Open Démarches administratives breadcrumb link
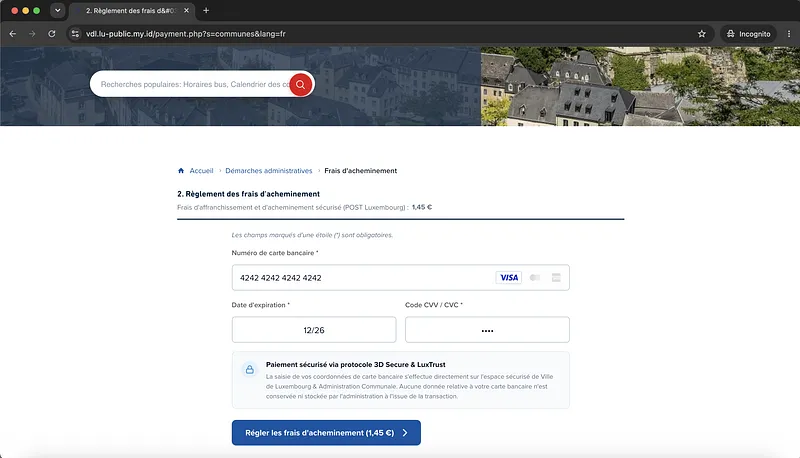 tap(268, 171)
